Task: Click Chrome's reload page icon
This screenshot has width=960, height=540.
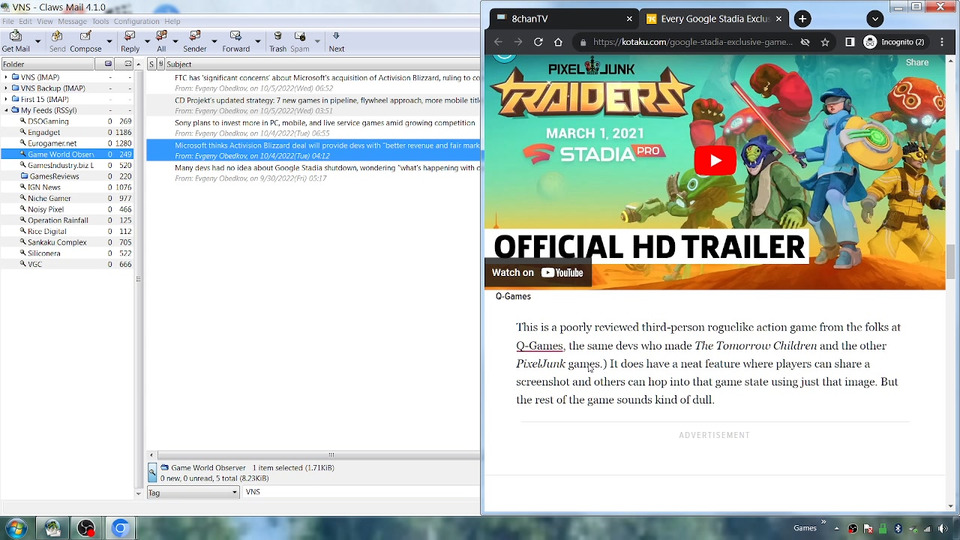Action: click(x=538, y=42)
